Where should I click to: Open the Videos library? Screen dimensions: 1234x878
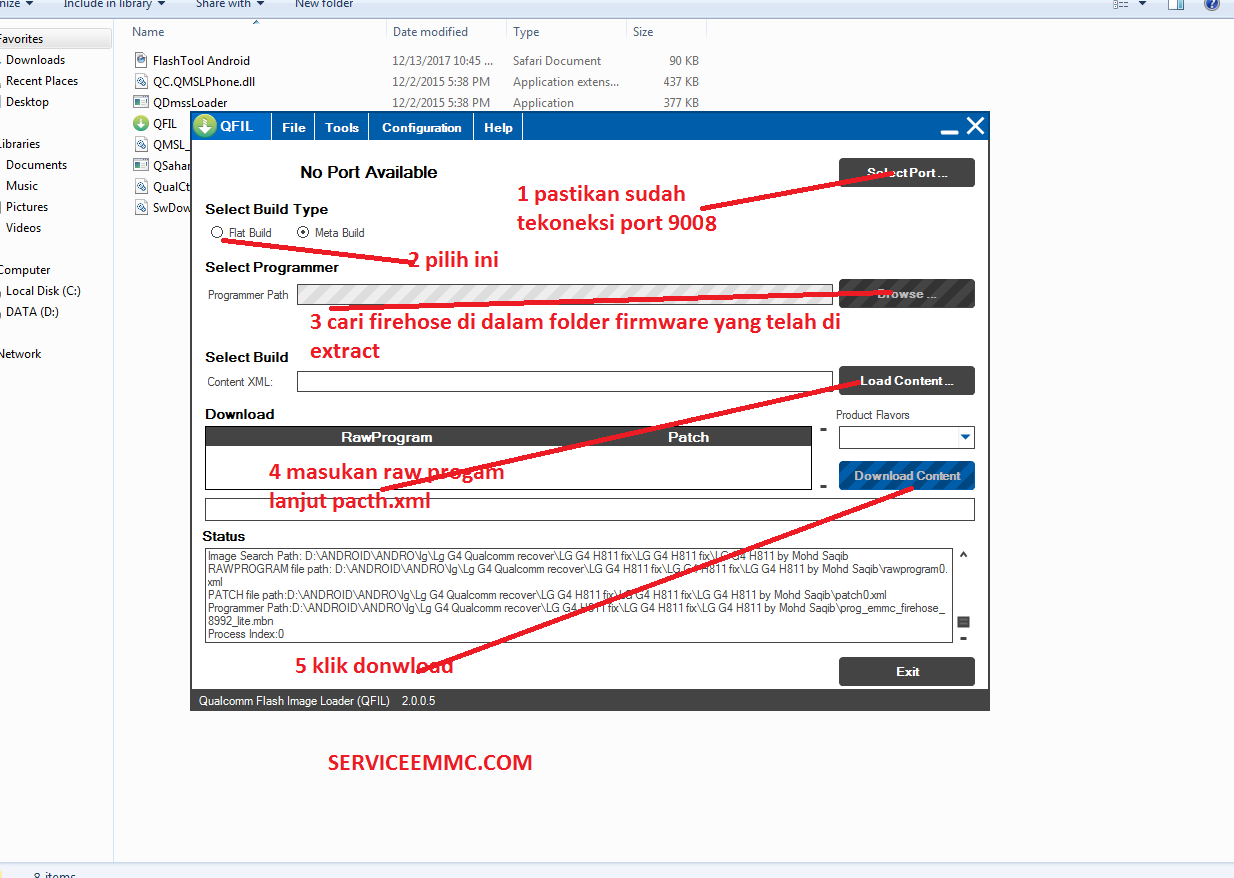click(x=24, y=228)
